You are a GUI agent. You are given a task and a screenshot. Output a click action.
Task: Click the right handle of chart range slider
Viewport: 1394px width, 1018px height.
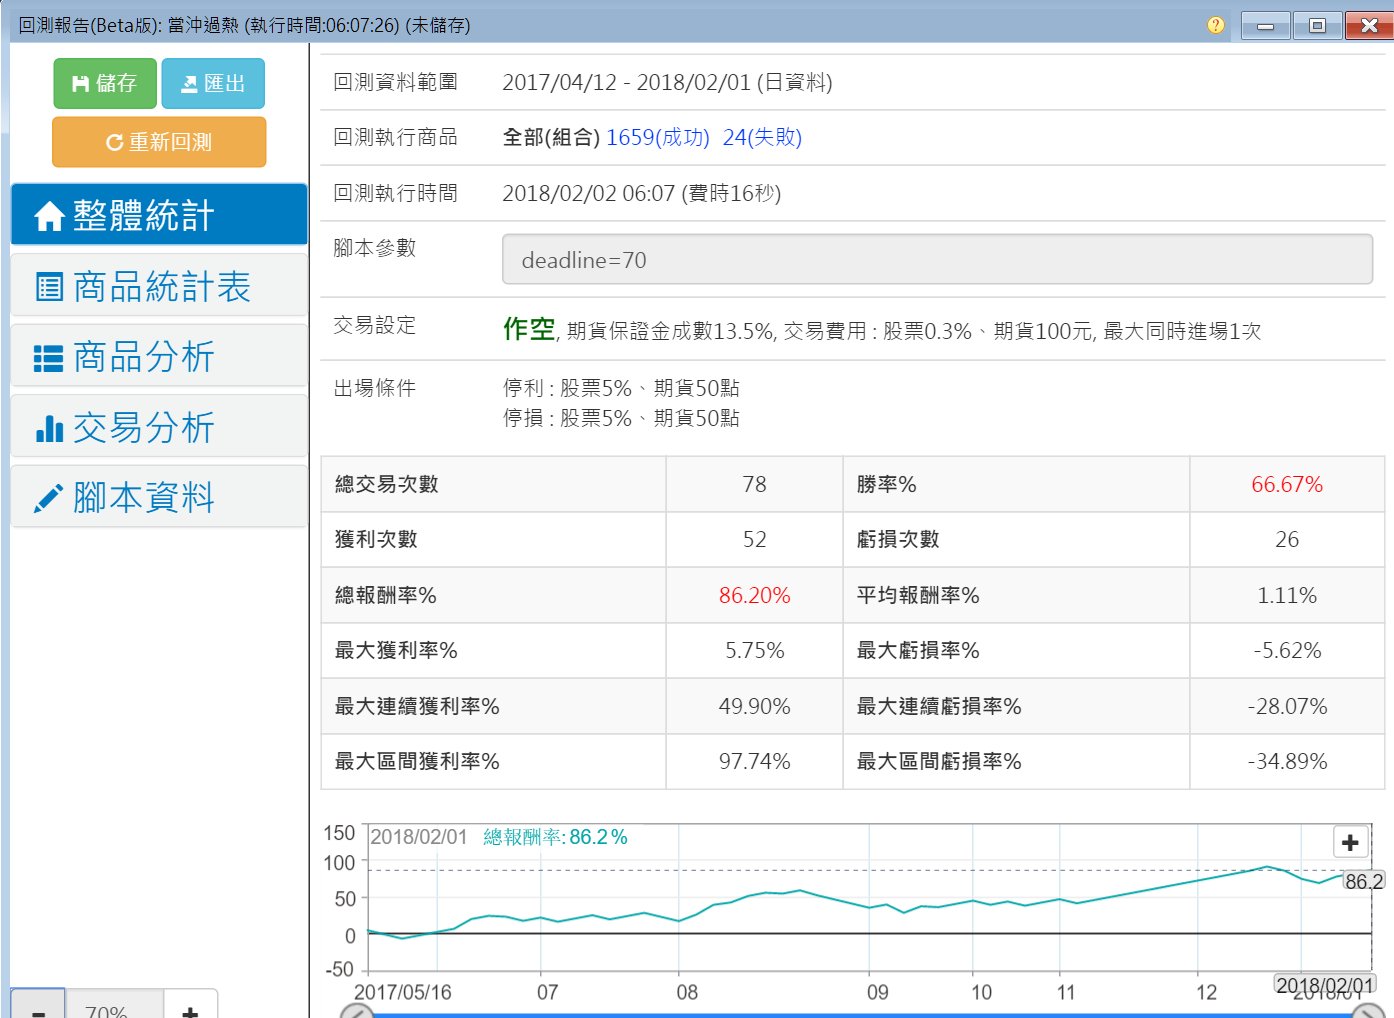(1367, 1012)
